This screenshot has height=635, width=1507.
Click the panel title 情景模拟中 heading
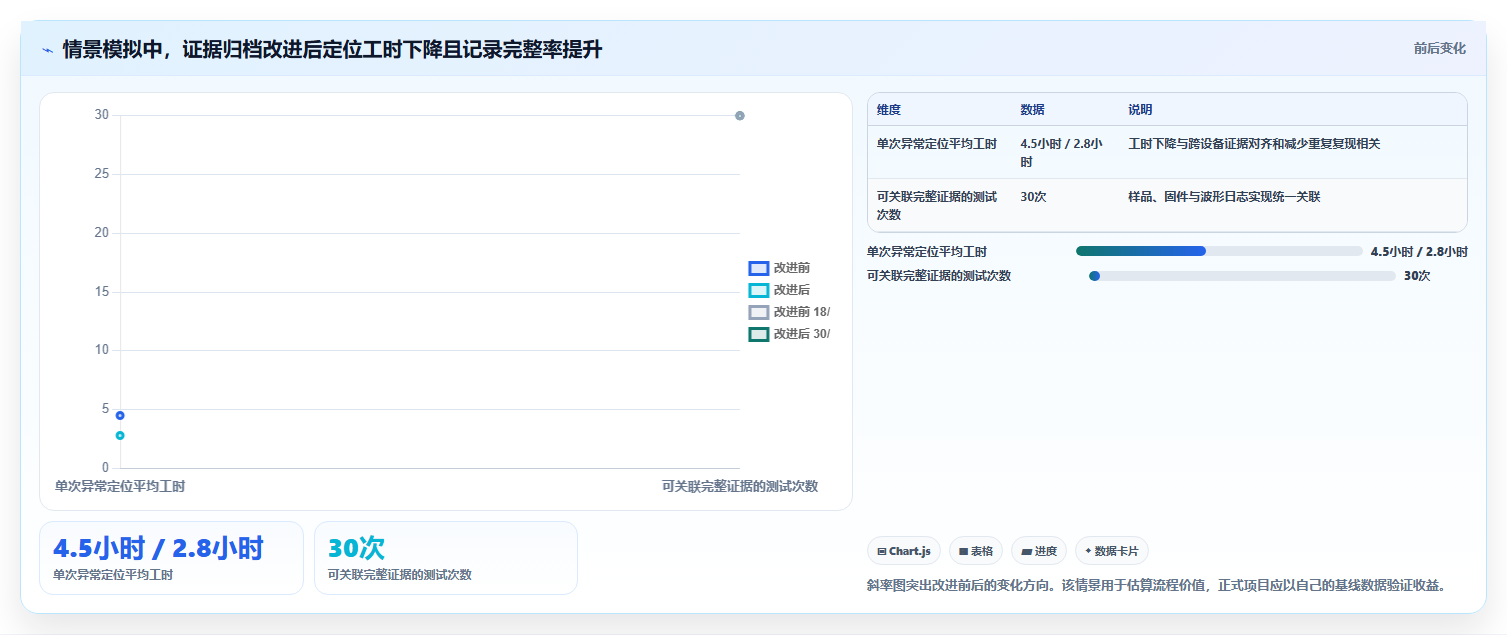point(332,49)
